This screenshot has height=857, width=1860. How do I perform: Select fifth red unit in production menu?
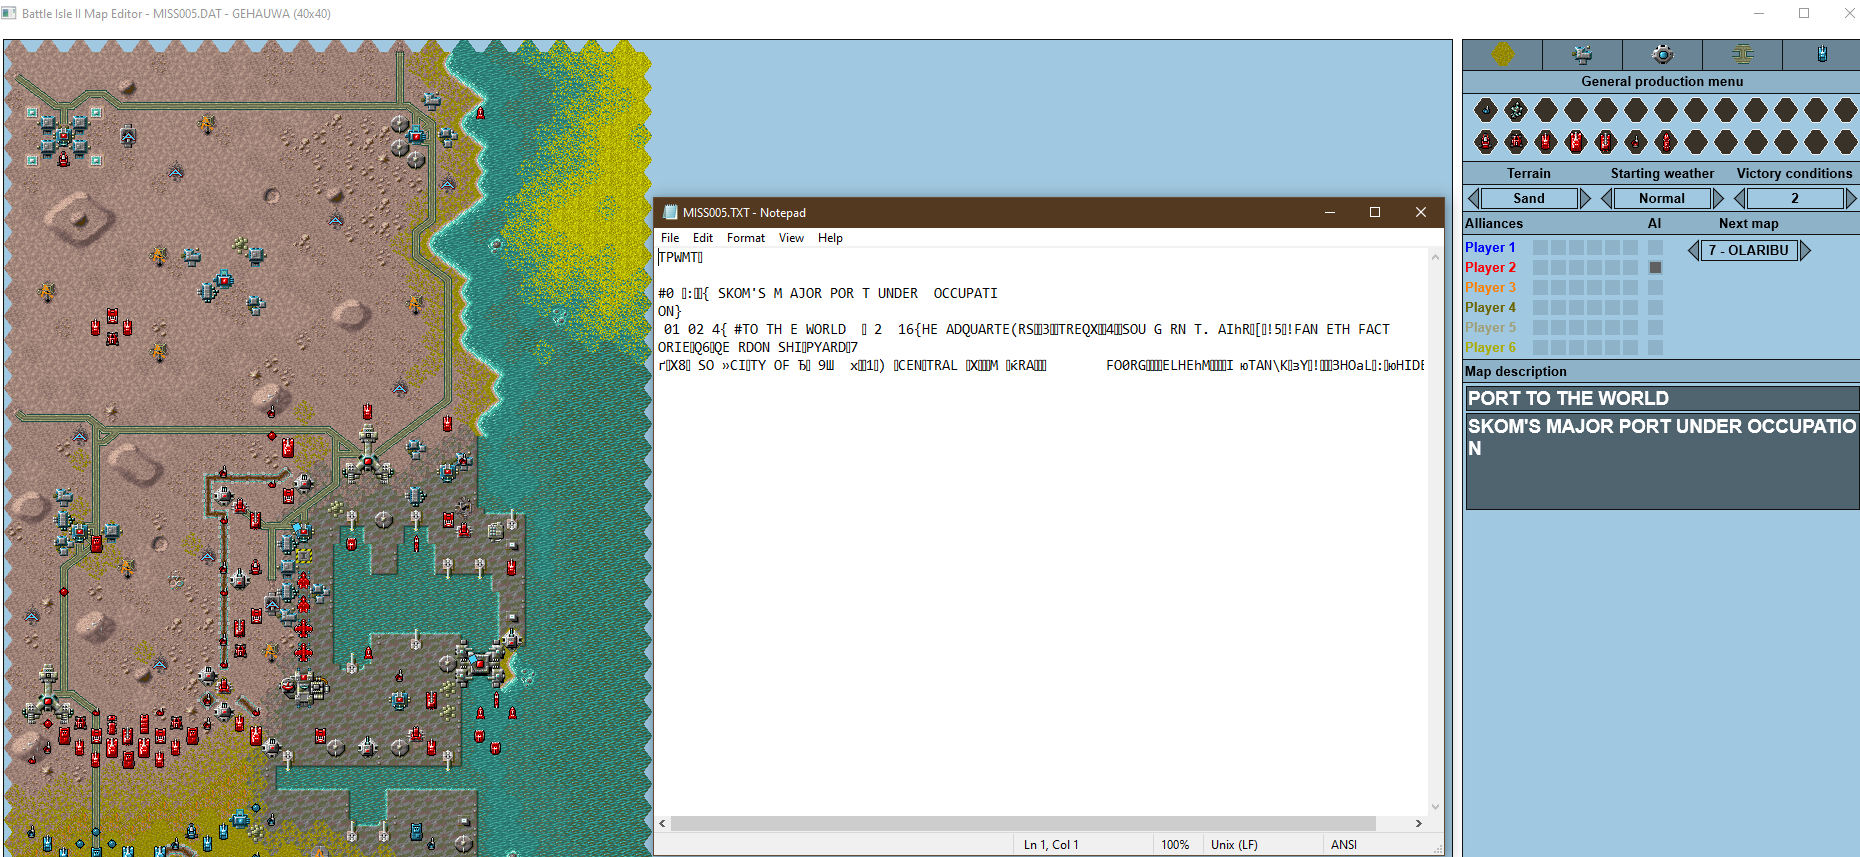pos(1606,142)
